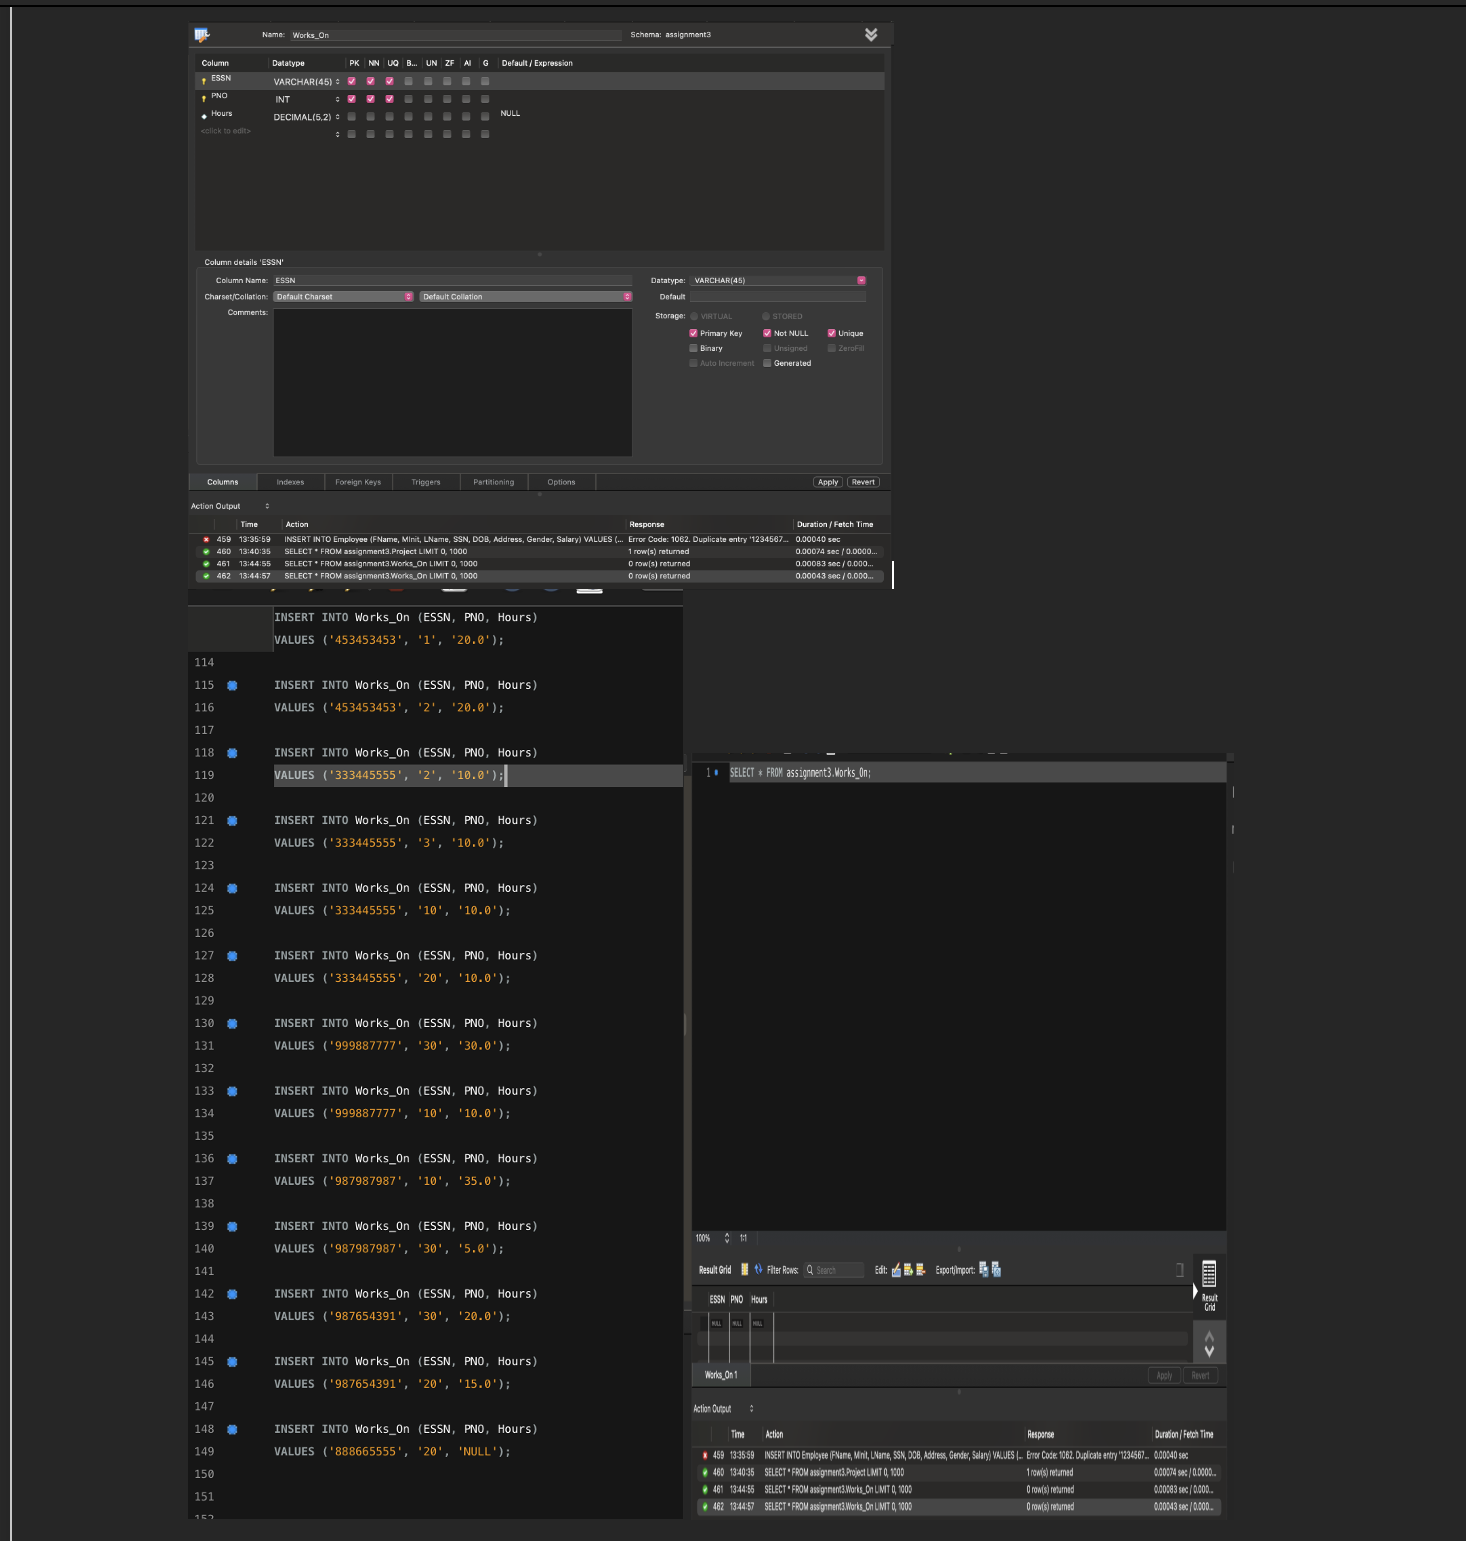Click the import records from file icon
The image size is (1466, 1541).
[x=996, y=1270]
